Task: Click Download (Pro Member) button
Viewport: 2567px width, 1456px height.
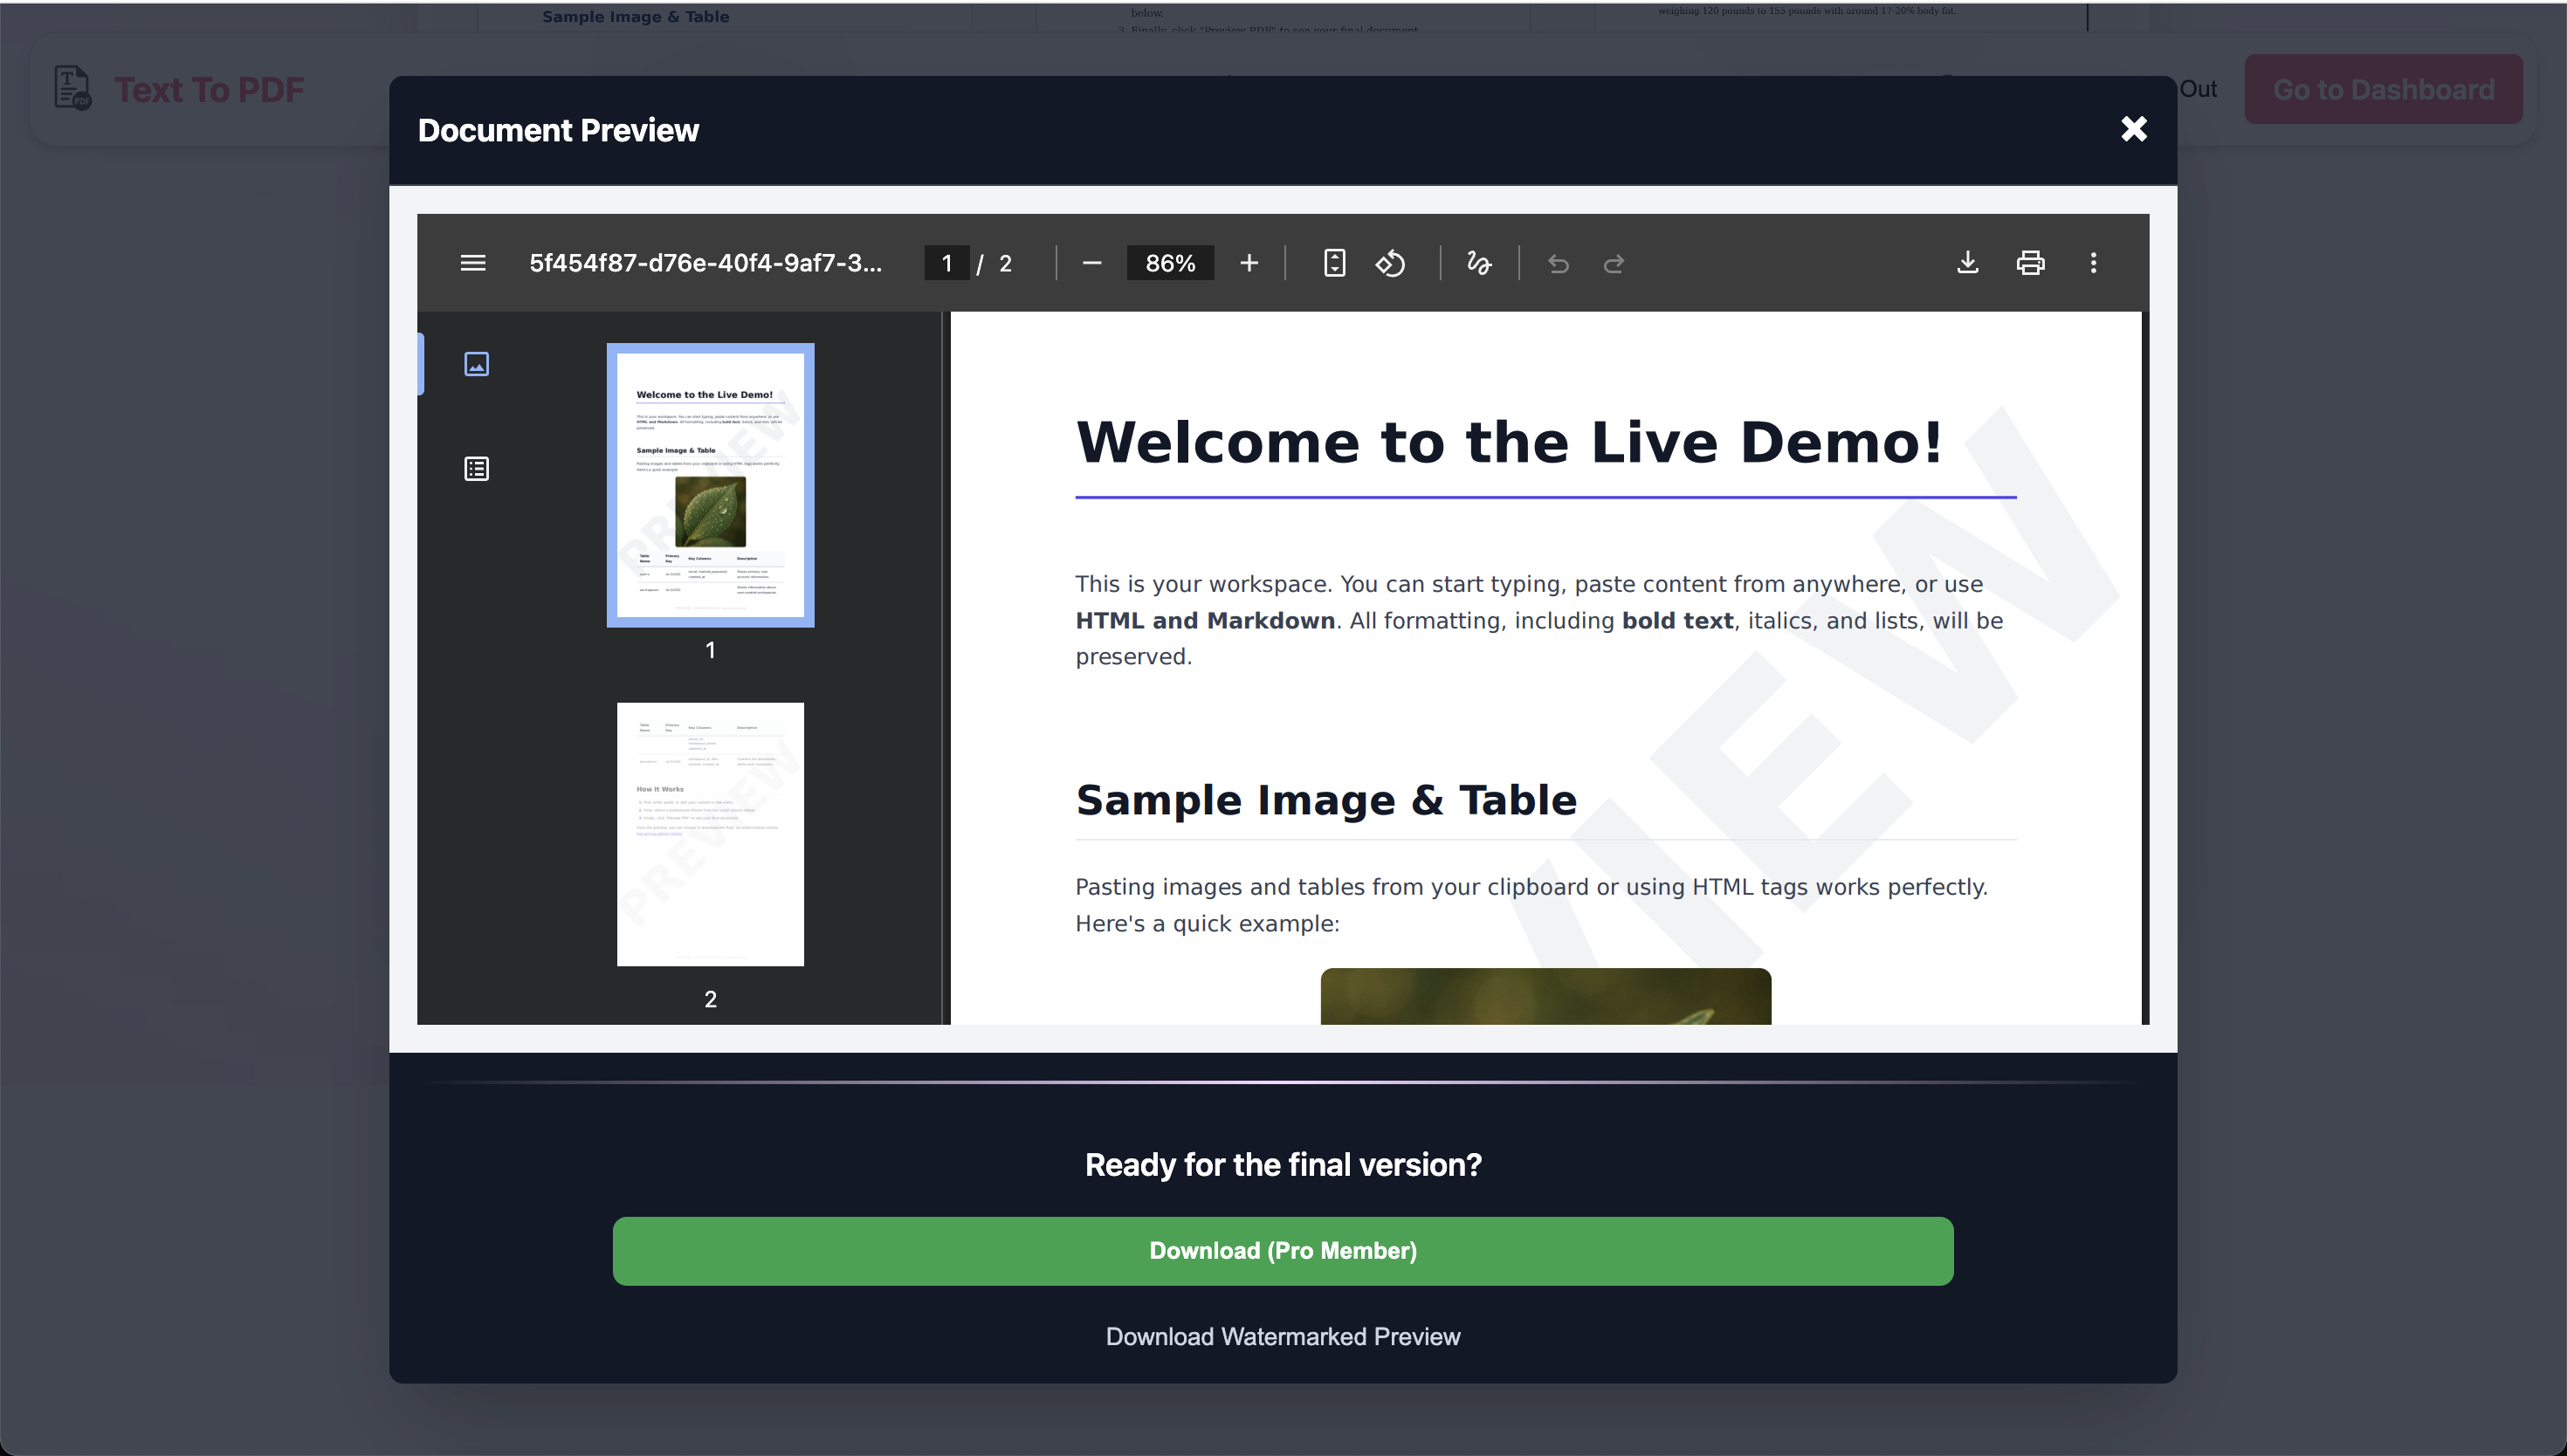Action: [x=1283, y=1251]
